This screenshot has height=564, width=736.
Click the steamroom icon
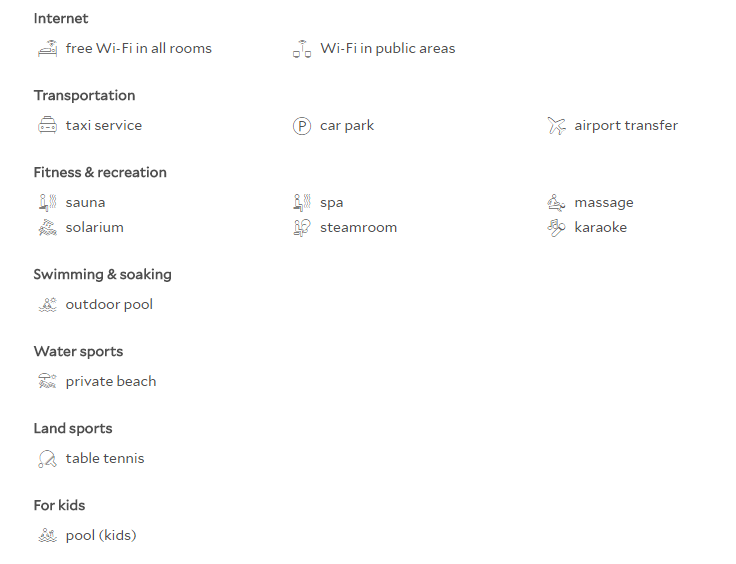tap(302, 228)
